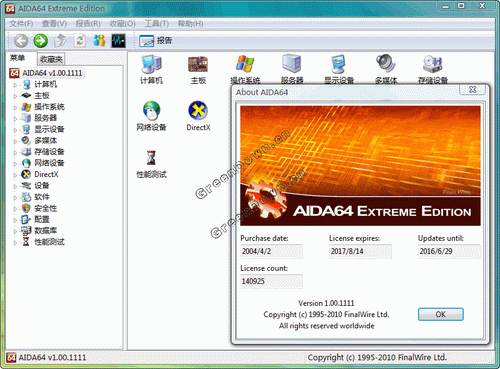Expand the 存储设备 tree node arrow
The width and height of the screenshot is (500, 369).
pos(15,153)
